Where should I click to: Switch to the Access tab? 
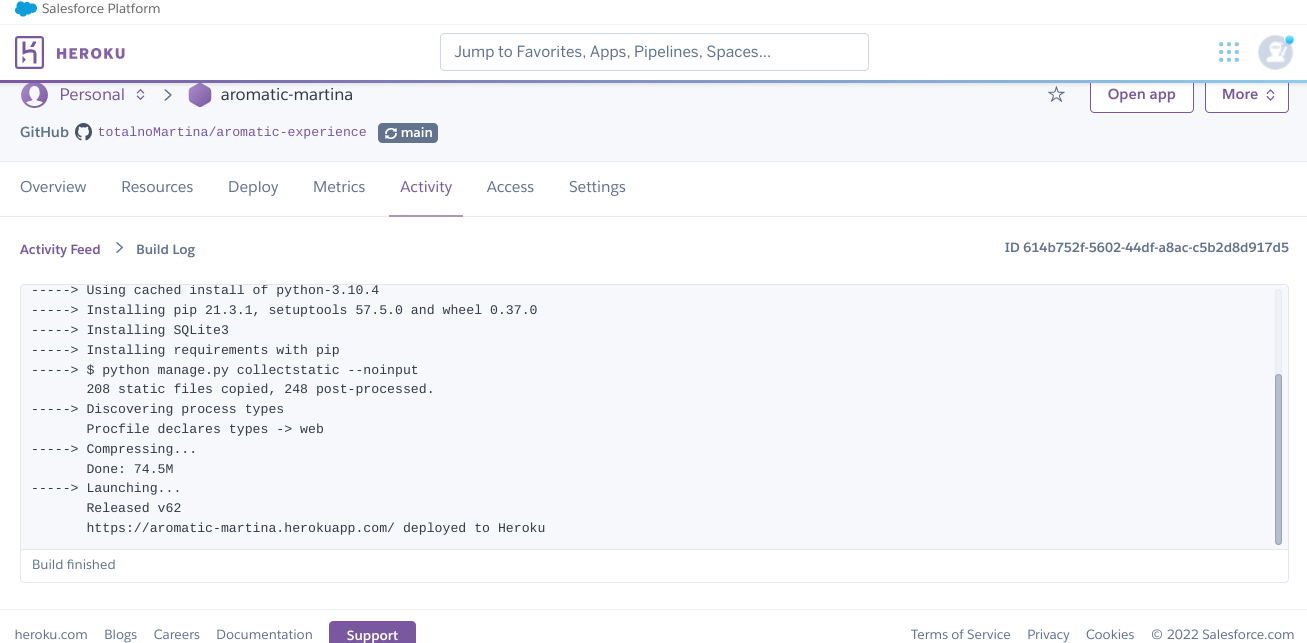click(510, 187)
